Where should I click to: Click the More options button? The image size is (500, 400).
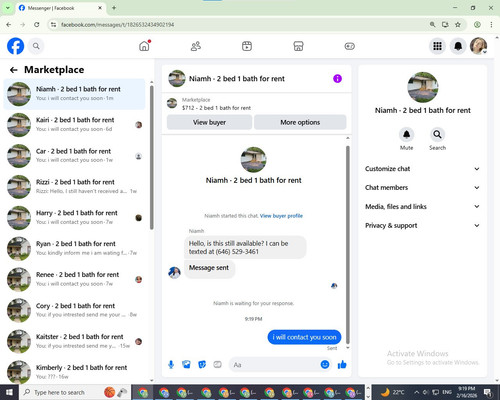[x=300, y=122]
